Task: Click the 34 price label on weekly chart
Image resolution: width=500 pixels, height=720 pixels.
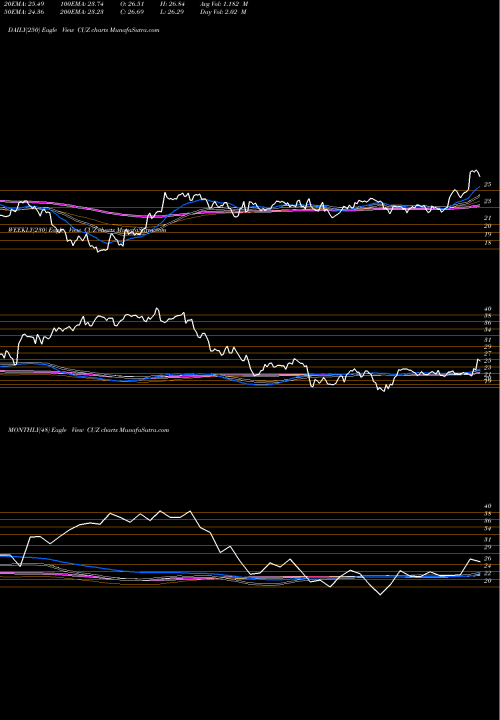Action: pos(488,330)
